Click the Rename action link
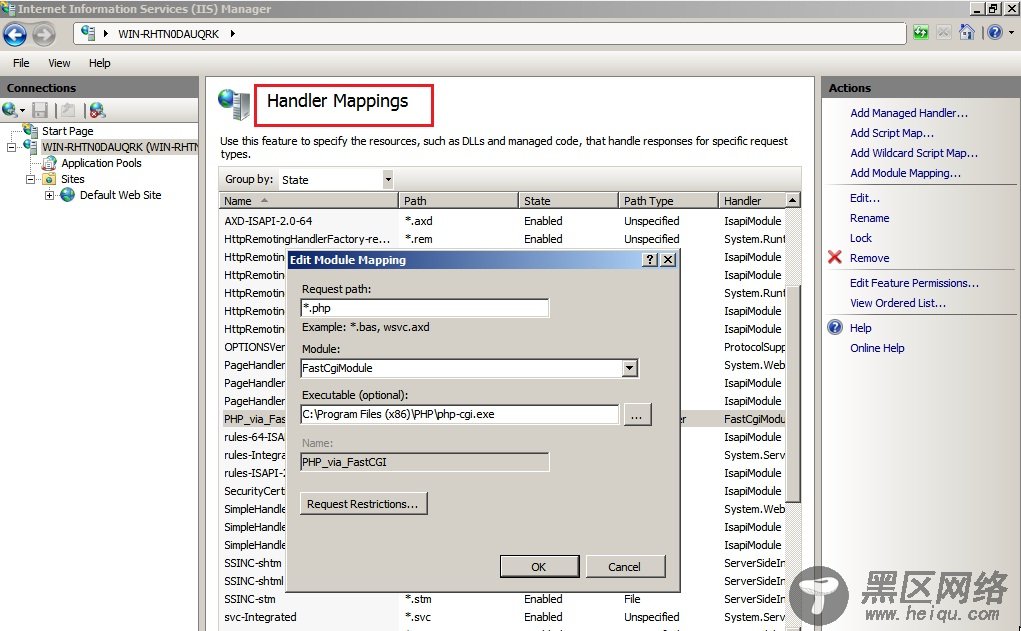Screen dimensions: 1021x631 869,217
